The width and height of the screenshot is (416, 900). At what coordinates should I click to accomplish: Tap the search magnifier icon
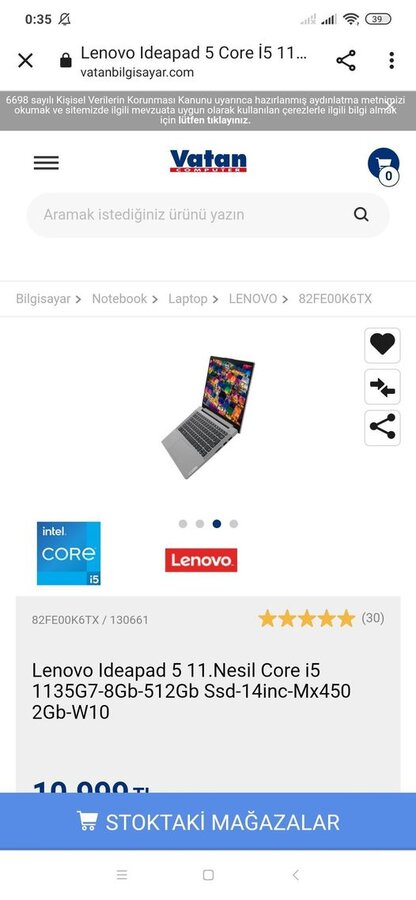(x=361, y=215)
